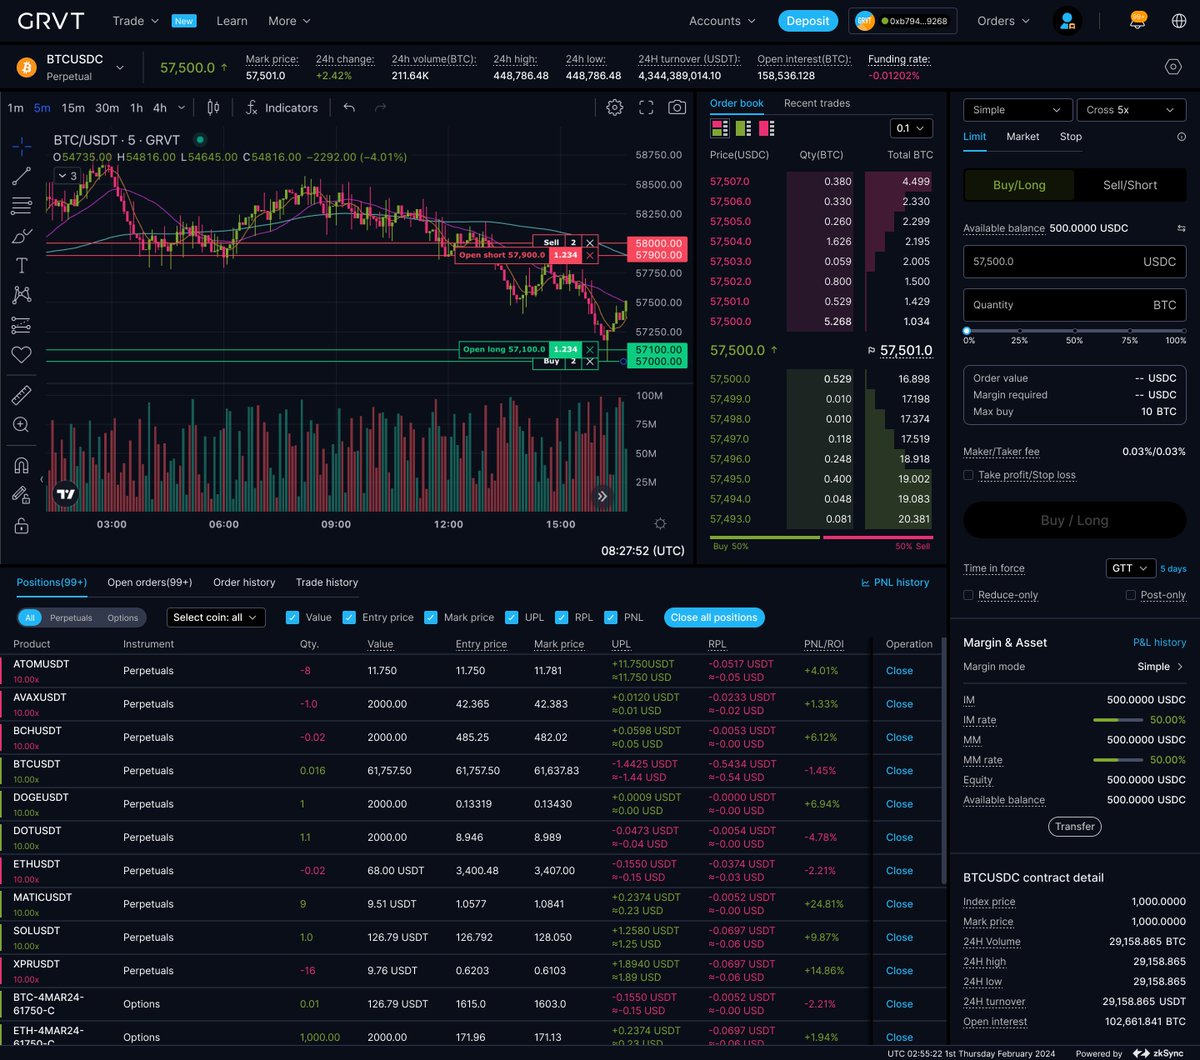Open the candlestick chart type selector
This screenshot has width=1200, height=1060.
tap(213, 108)
